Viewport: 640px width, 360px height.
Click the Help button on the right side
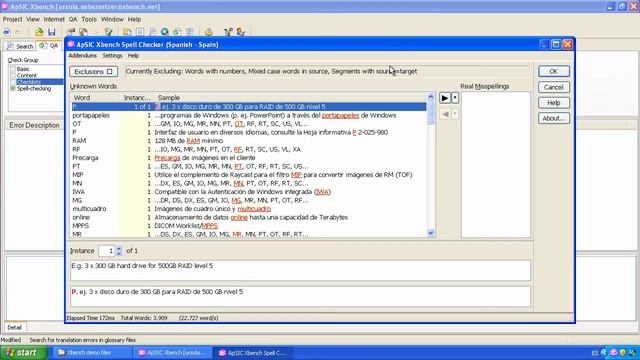[553, 103]
